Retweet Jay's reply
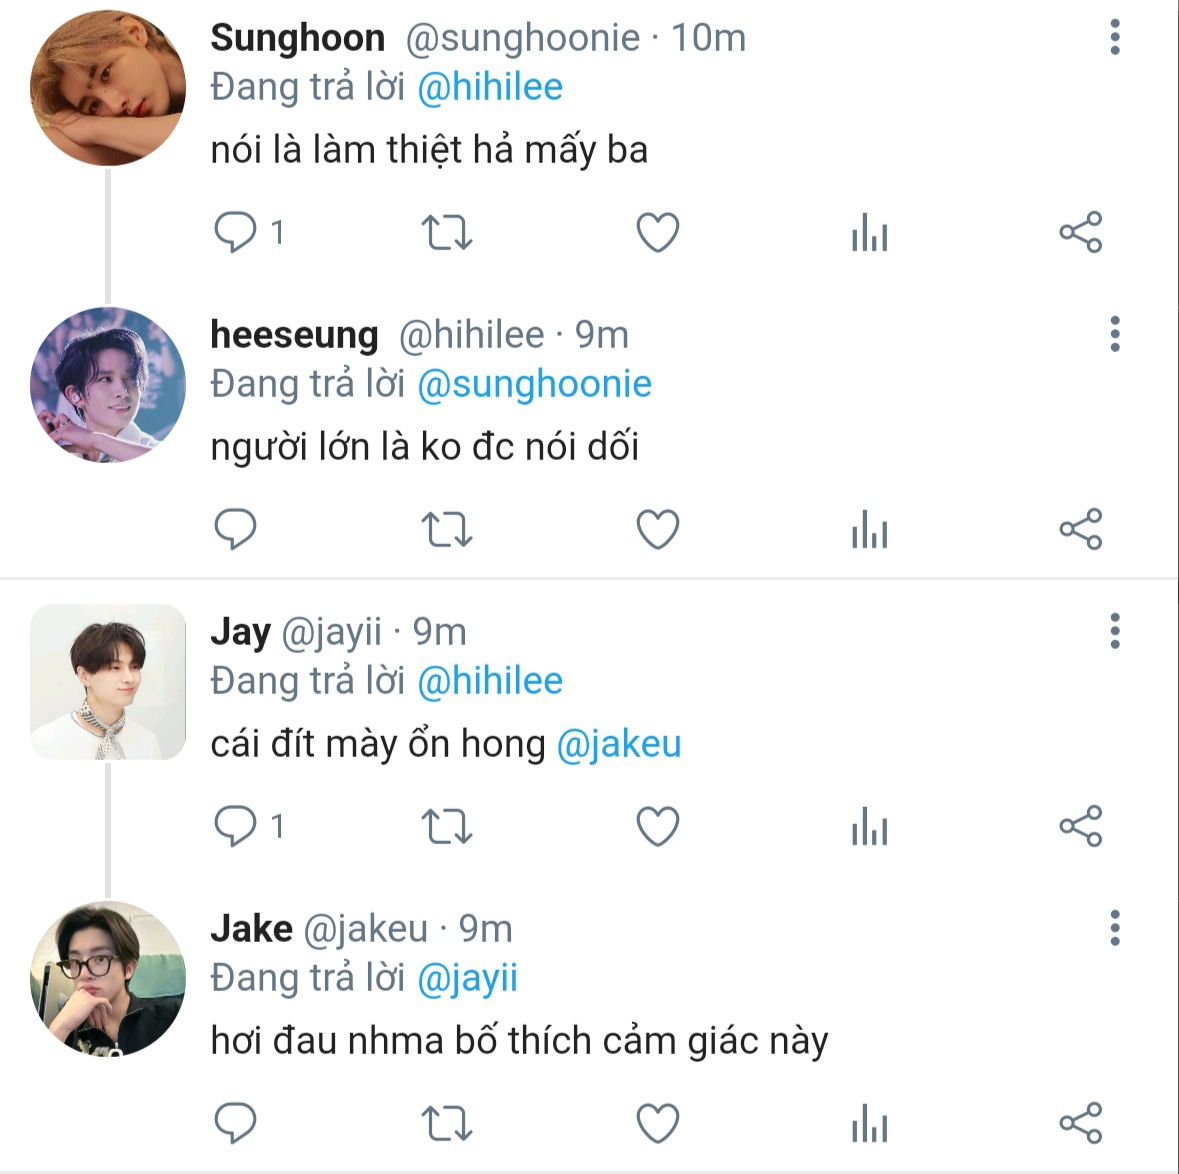 [446, 827]
